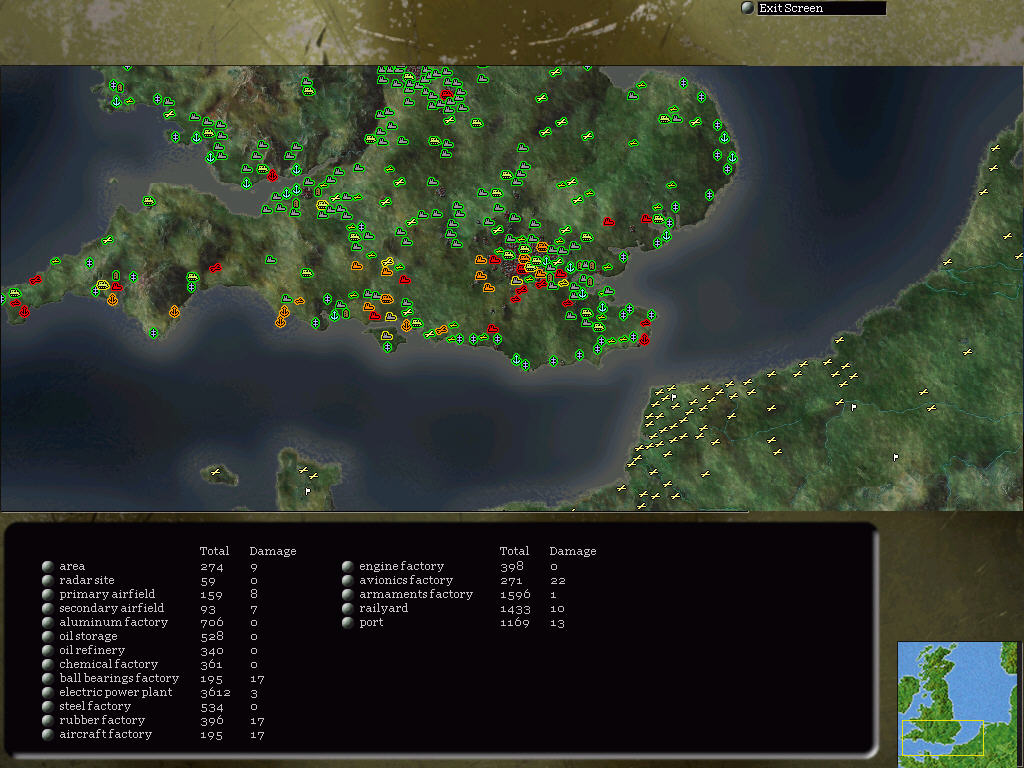Click the oil storage total 528
1024x768 pixels.
point(212,636)
